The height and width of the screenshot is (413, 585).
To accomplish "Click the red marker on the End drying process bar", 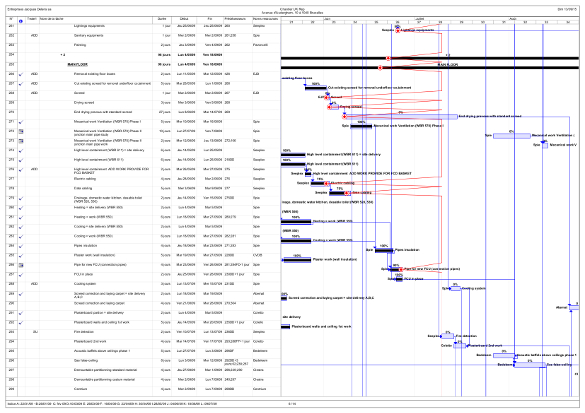I will [x=345, y=117].
